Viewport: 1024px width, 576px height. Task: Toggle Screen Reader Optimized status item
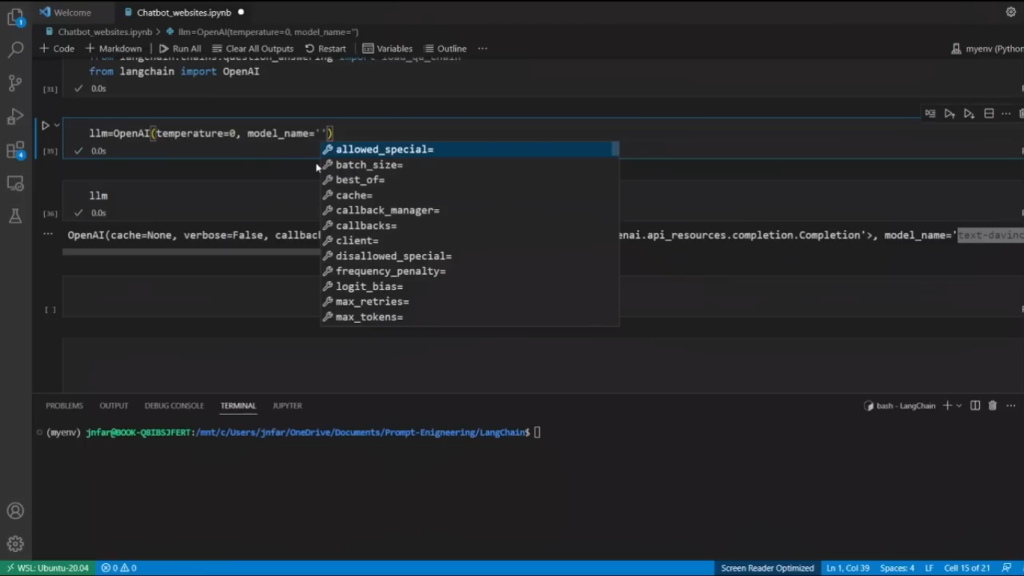(x=767, y=568)
